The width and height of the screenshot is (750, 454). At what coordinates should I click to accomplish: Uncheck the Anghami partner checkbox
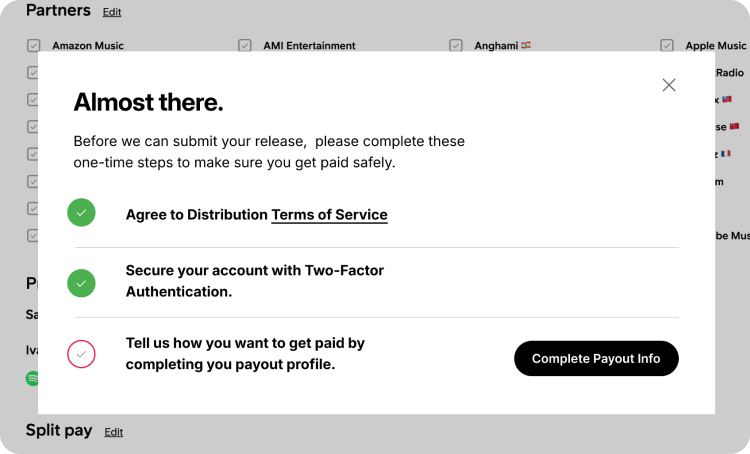click(x=455, y=45)
